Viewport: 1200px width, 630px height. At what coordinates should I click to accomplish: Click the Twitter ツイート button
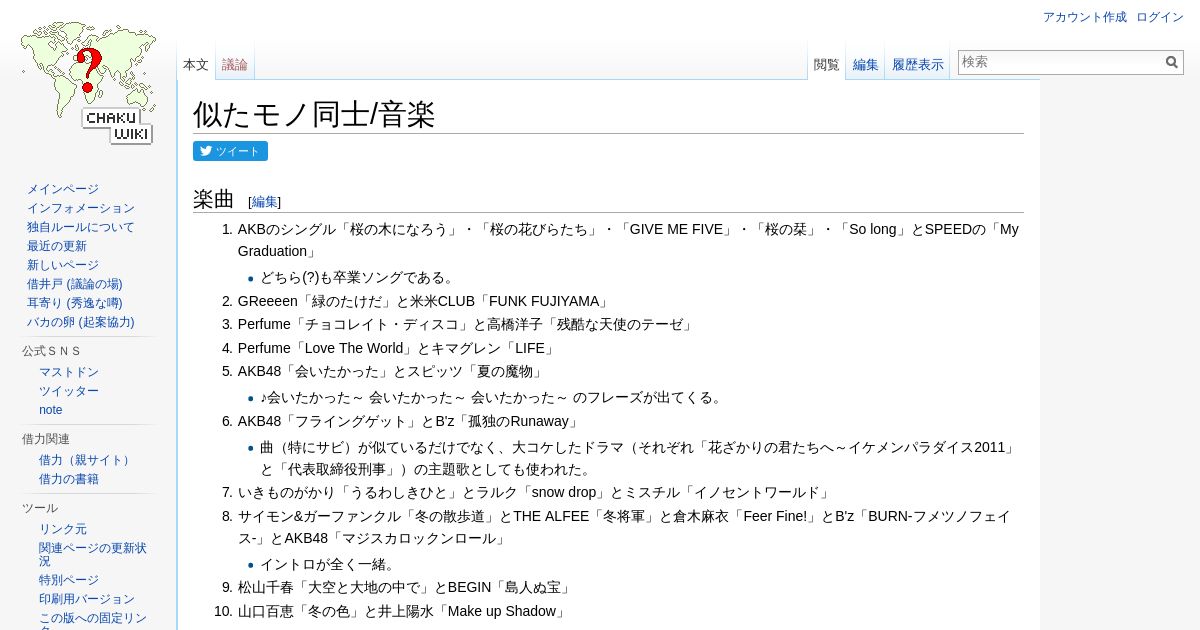pyautogui.click(x=230, y=151)
